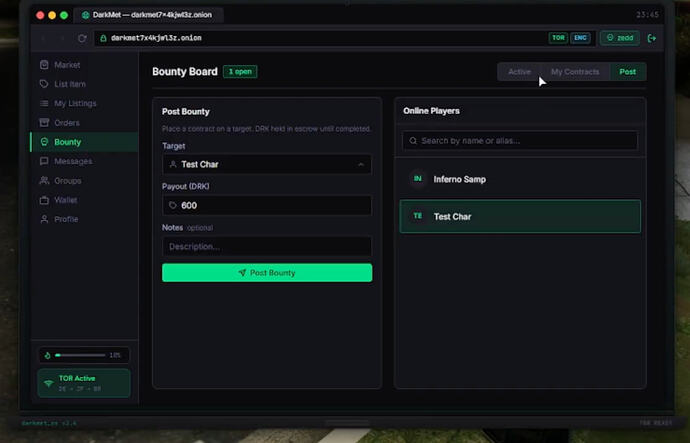Click the DarkNet browser tab
This screenshot has width=690, height=443.
(x=148, y=15)
